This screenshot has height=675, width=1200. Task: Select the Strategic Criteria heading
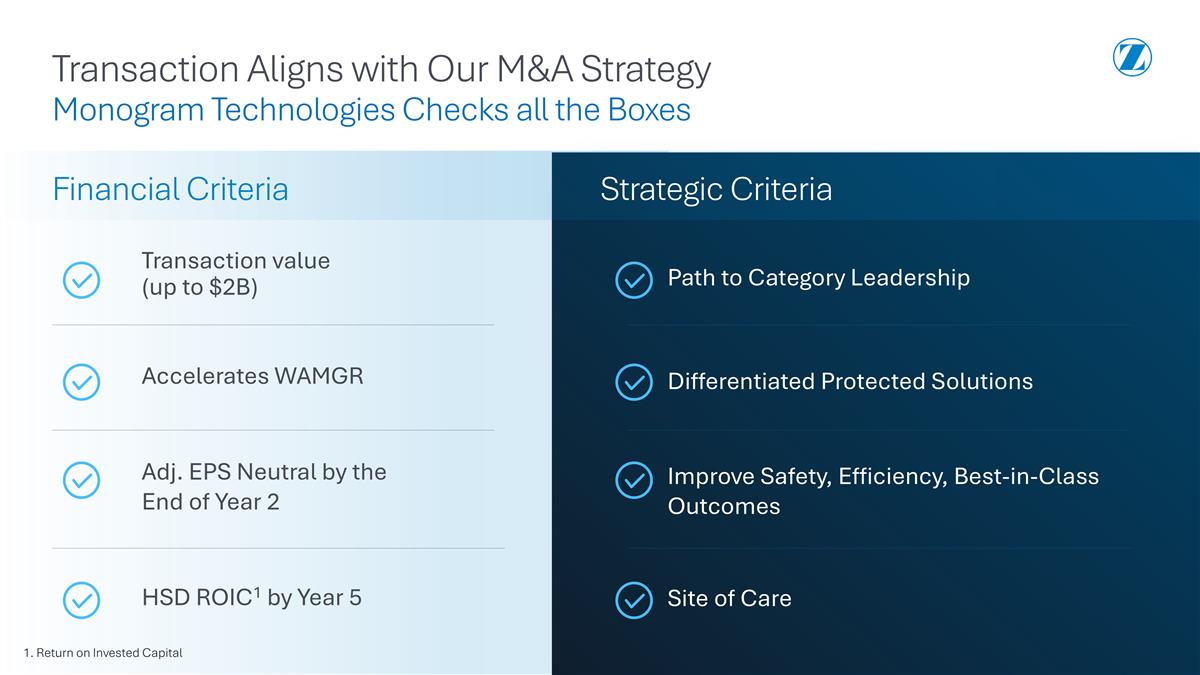pyautogui.click(x=716, y=189)
